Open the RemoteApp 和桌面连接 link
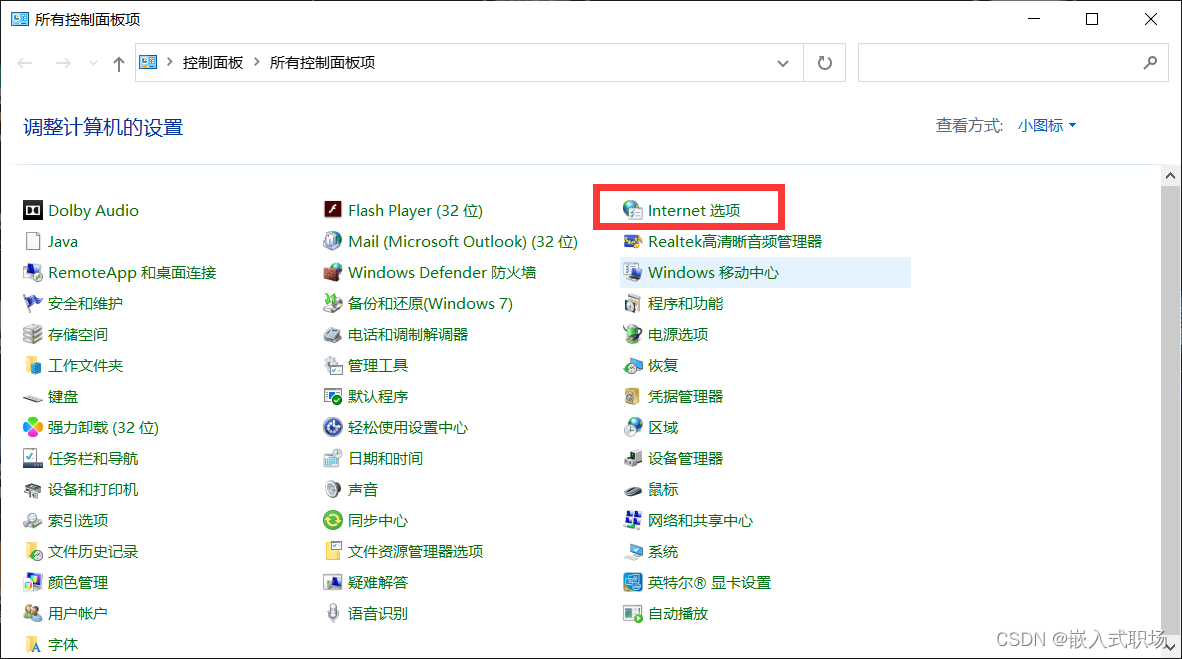This screenshot has width=1182, height=659. (x=132, y=272)
